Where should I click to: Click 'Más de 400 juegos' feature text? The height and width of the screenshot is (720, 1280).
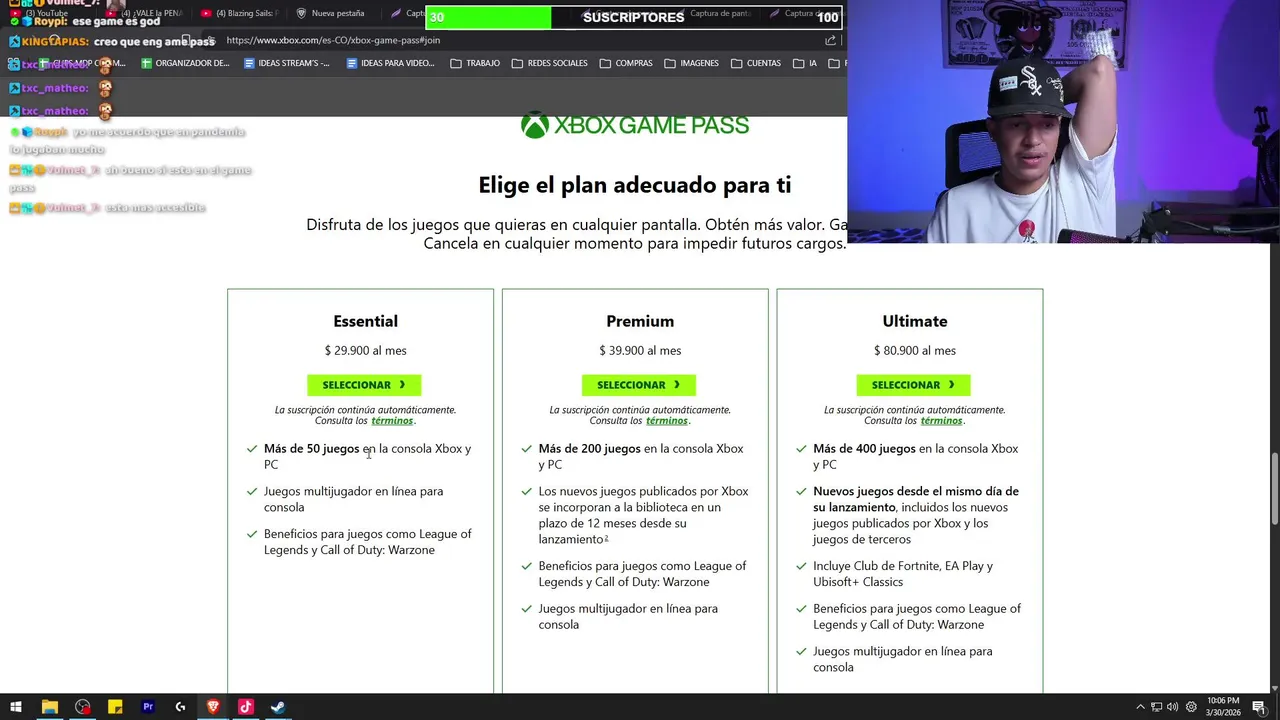click(864, 448)
